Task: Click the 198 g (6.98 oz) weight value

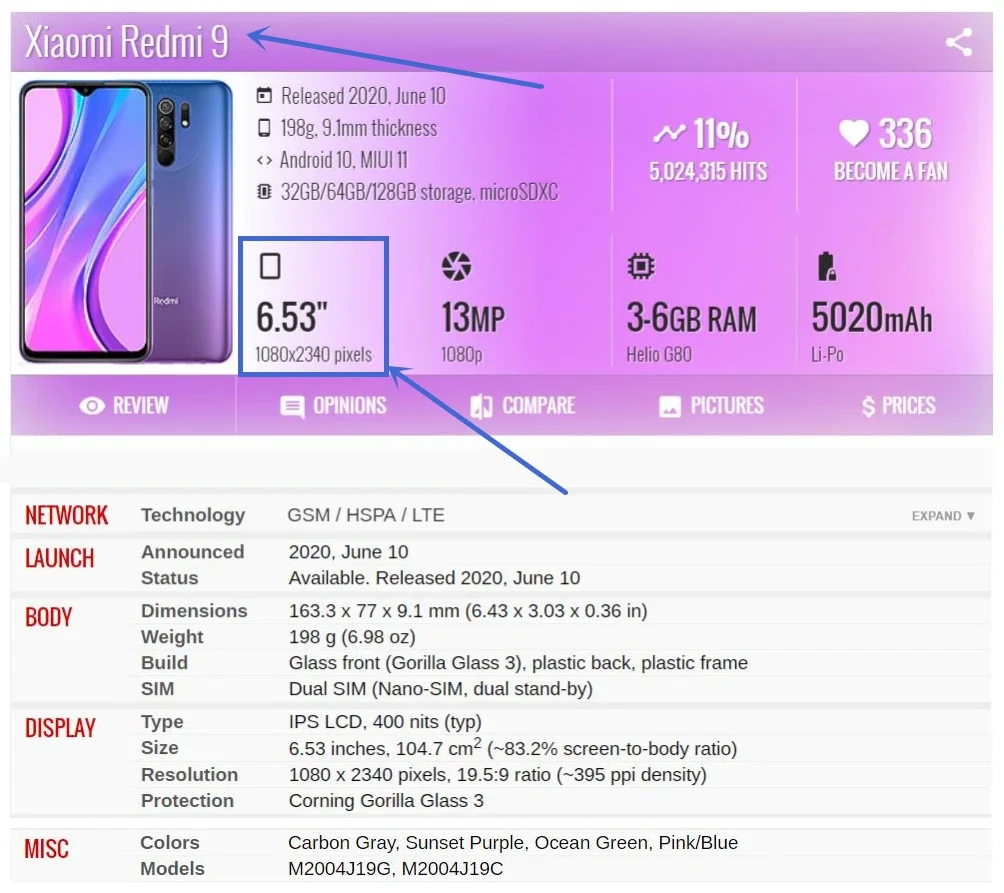Action: tap(352, 637)
